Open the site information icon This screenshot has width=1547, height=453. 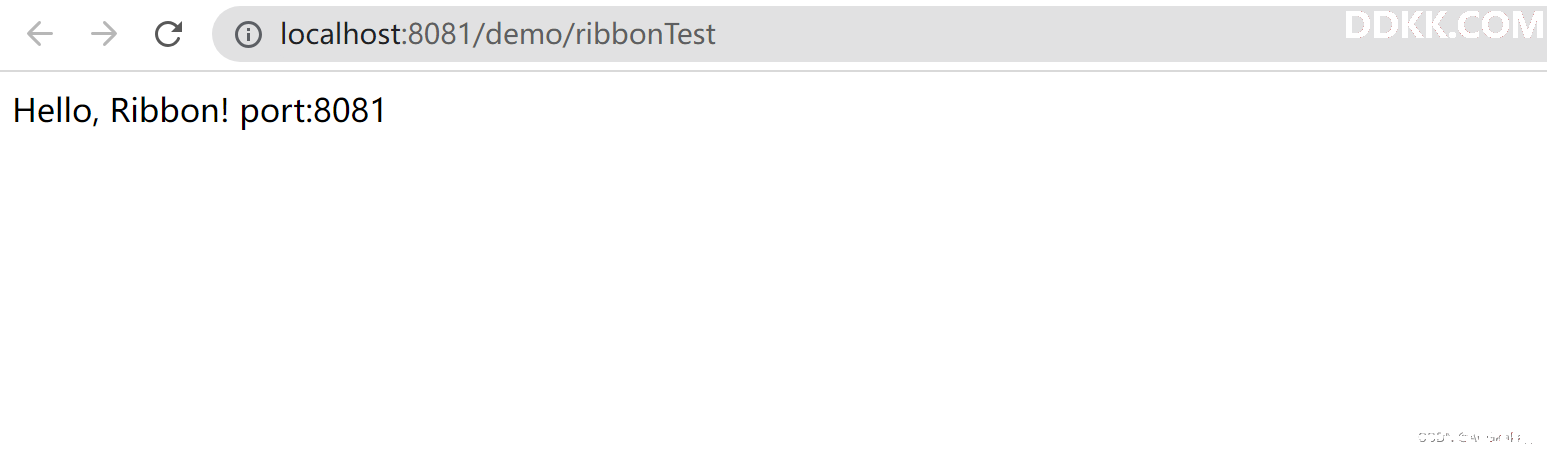pos(248,34)
